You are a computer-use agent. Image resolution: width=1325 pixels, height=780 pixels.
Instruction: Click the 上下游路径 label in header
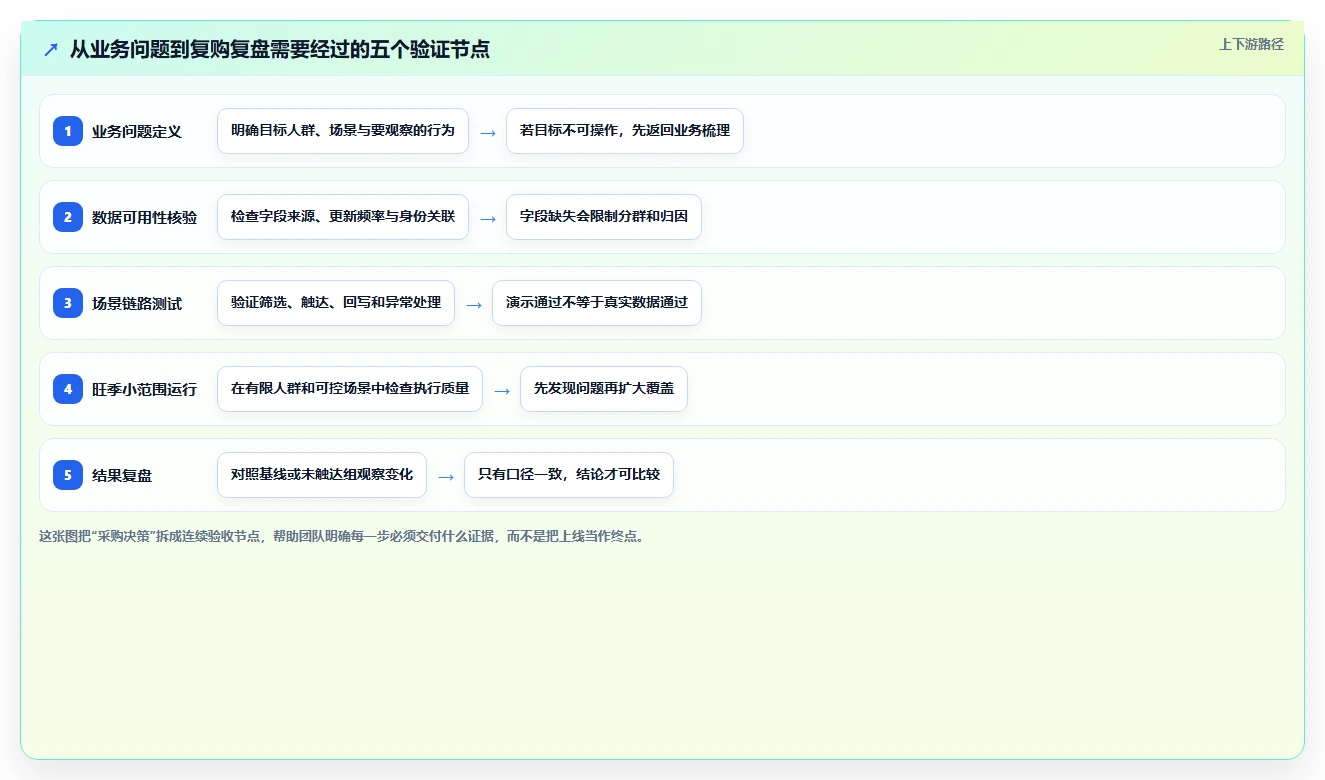tap(1251, 44)
